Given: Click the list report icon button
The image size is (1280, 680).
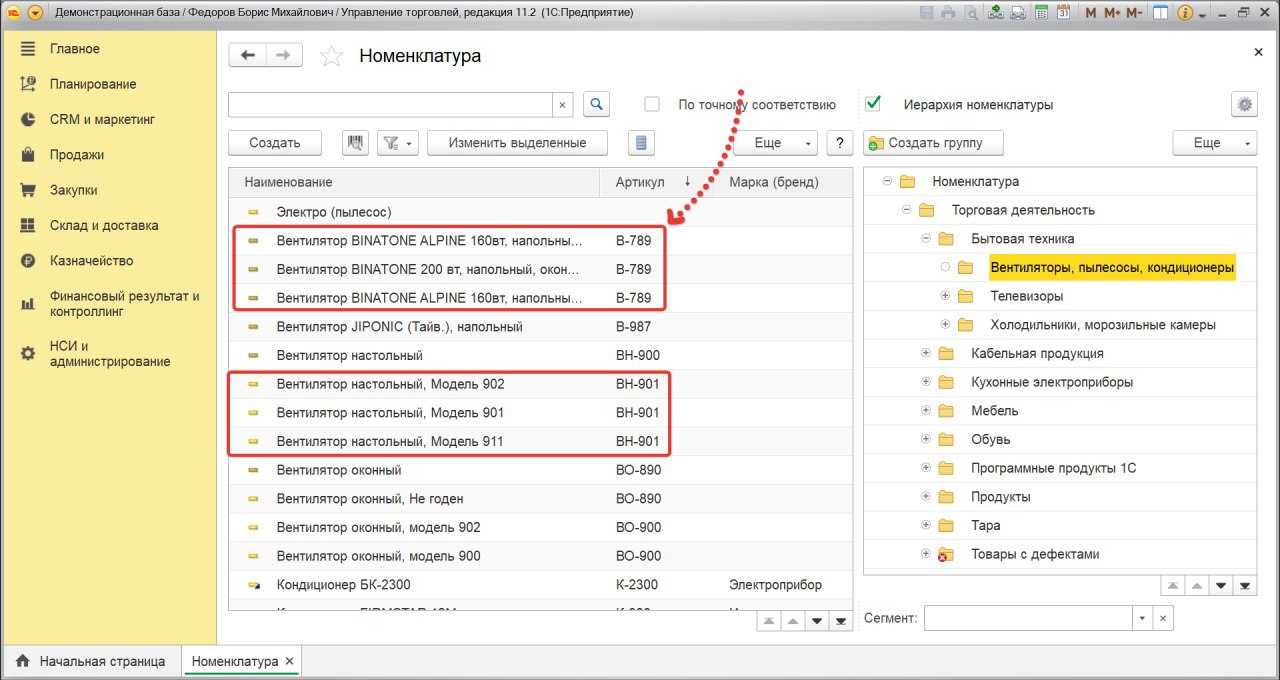Looking at the screenshot, I should pyautogui.click(x=641, y=143).
